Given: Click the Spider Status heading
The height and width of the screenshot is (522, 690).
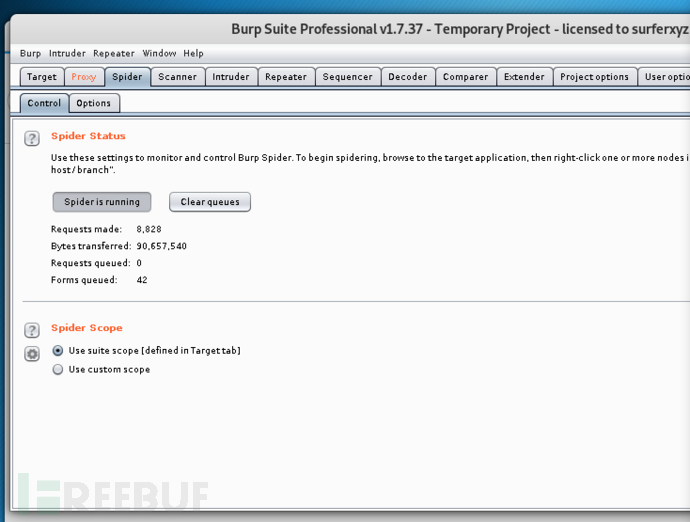Looking at the screenshot, I should tap(88, 136).
